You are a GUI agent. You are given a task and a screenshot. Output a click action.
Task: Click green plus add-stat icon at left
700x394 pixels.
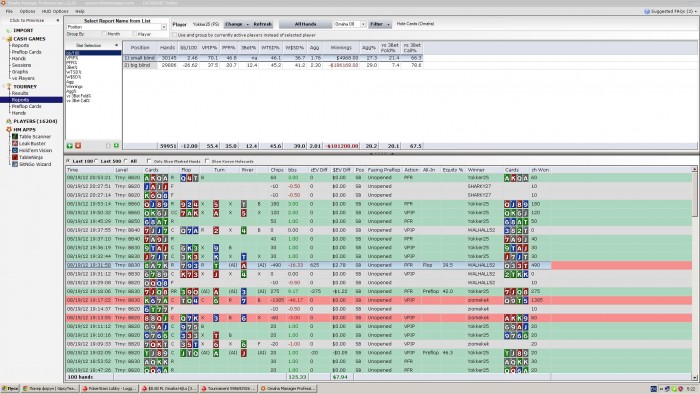[70, 146]
